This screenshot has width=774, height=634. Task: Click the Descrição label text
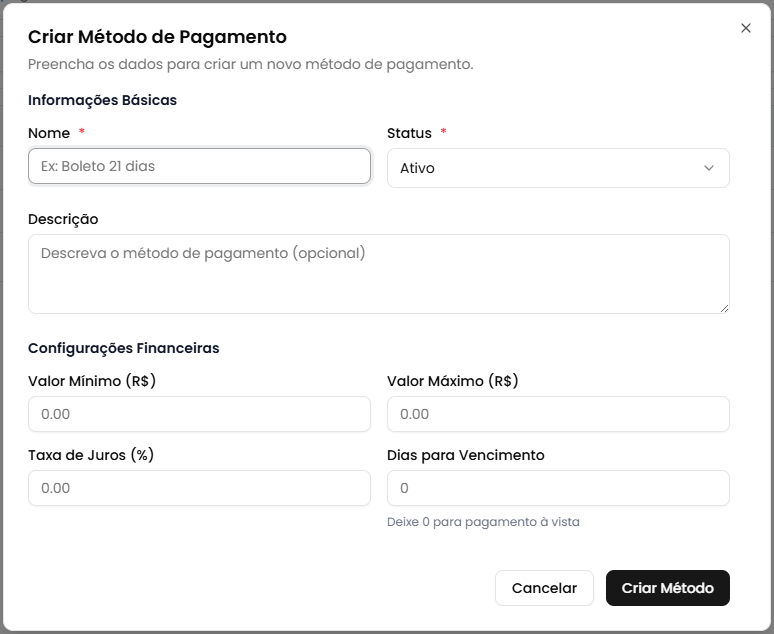[x=63, y=219]
